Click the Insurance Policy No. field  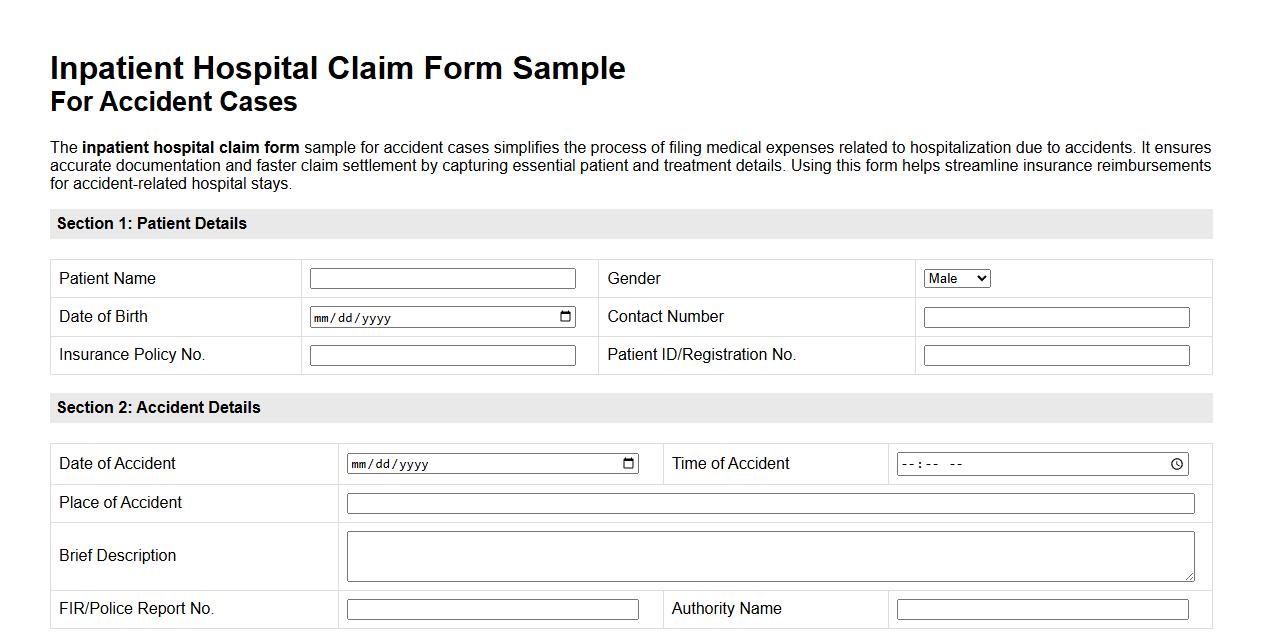coord(443,354)
